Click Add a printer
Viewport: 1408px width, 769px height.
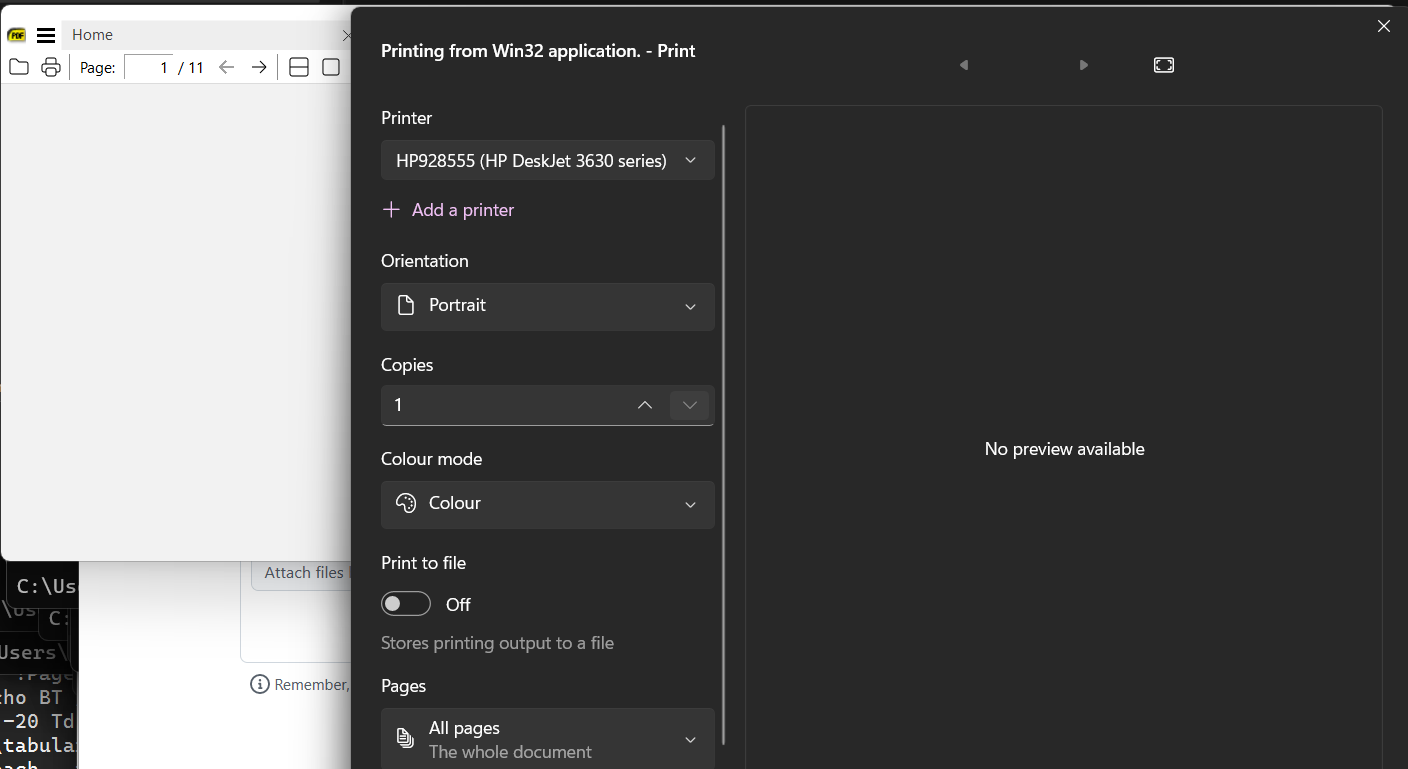tap(448, 210)
